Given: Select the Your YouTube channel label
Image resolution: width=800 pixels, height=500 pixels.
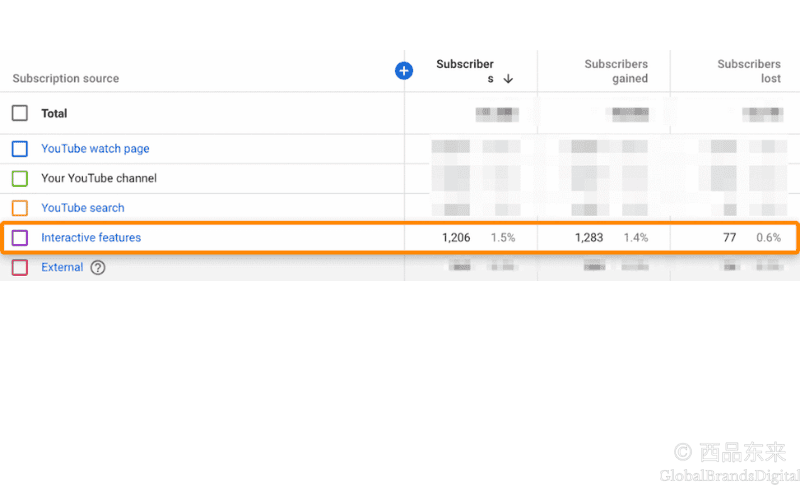Looking at the screenshot, I should (99, 178).
